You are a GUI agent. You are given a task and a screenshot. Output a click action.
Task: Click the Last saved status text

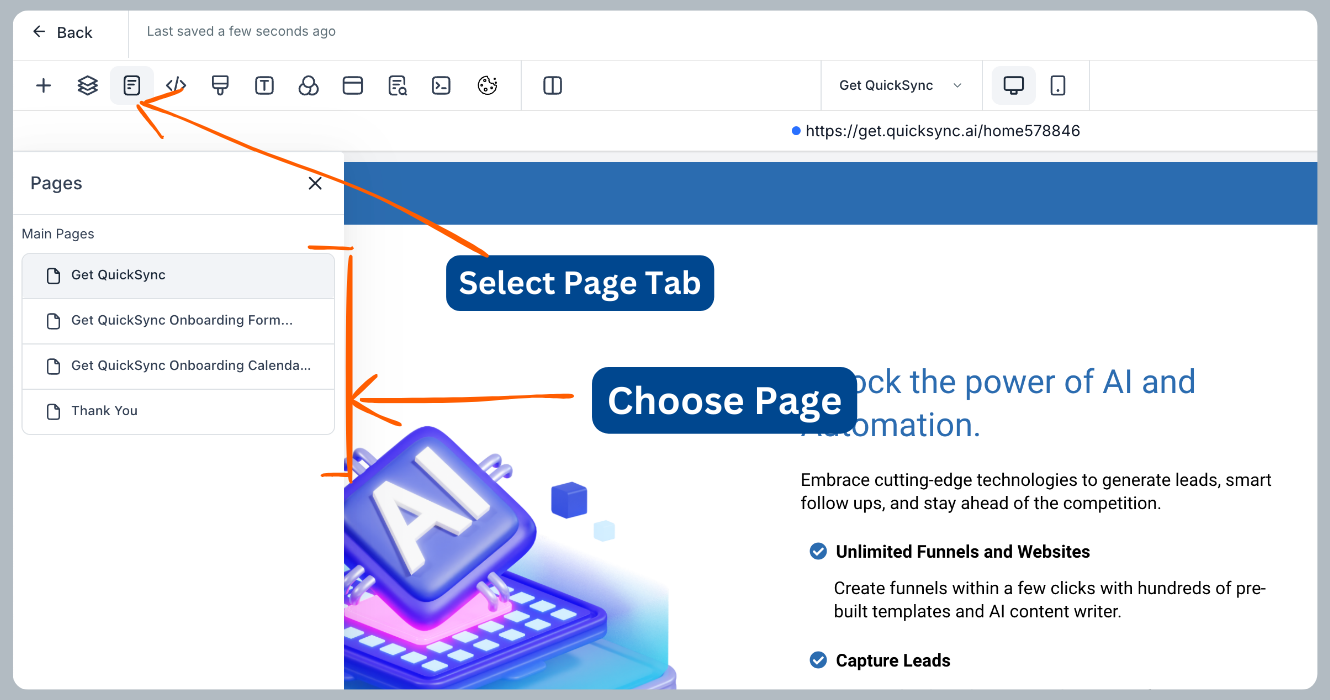click(x=241, y=32)
